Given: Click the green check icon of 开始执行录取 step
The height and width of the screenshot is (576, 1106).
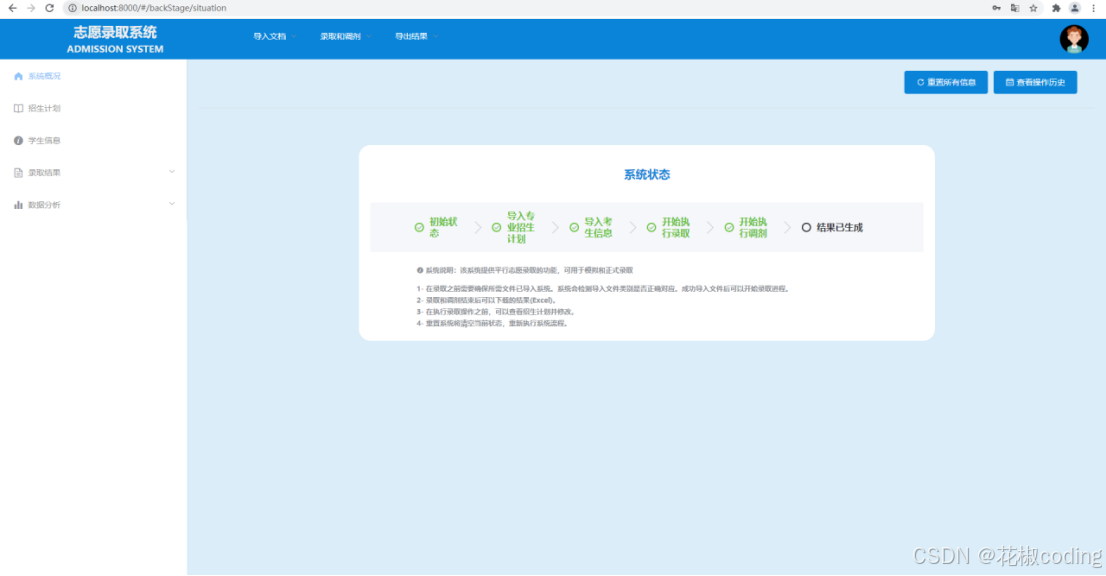Looking at the screenshot, I should 652,228.
